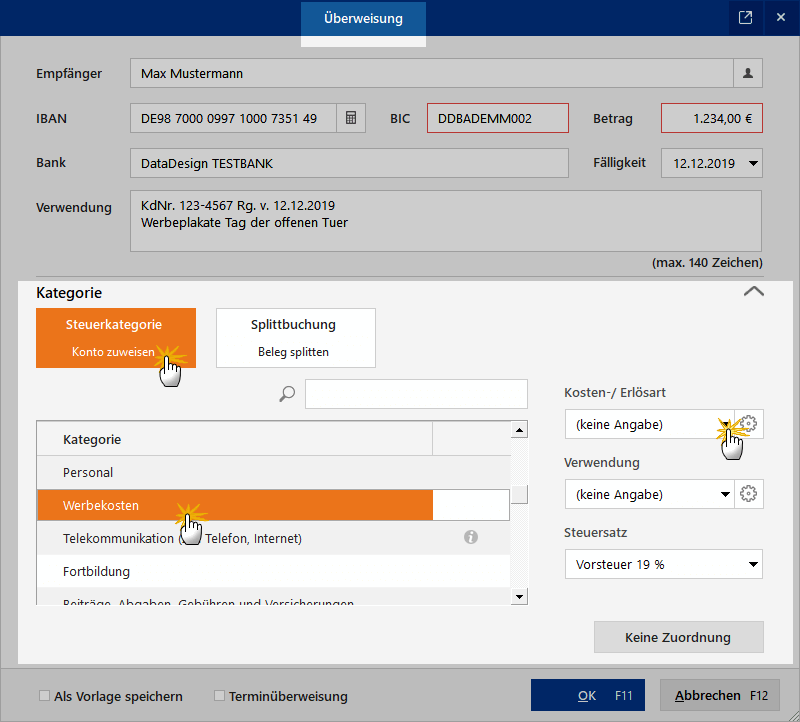The height and width of the screenshot is (722, 800).
Task: Show info icon for Telekommunikation row
Action: click(470, 537)
